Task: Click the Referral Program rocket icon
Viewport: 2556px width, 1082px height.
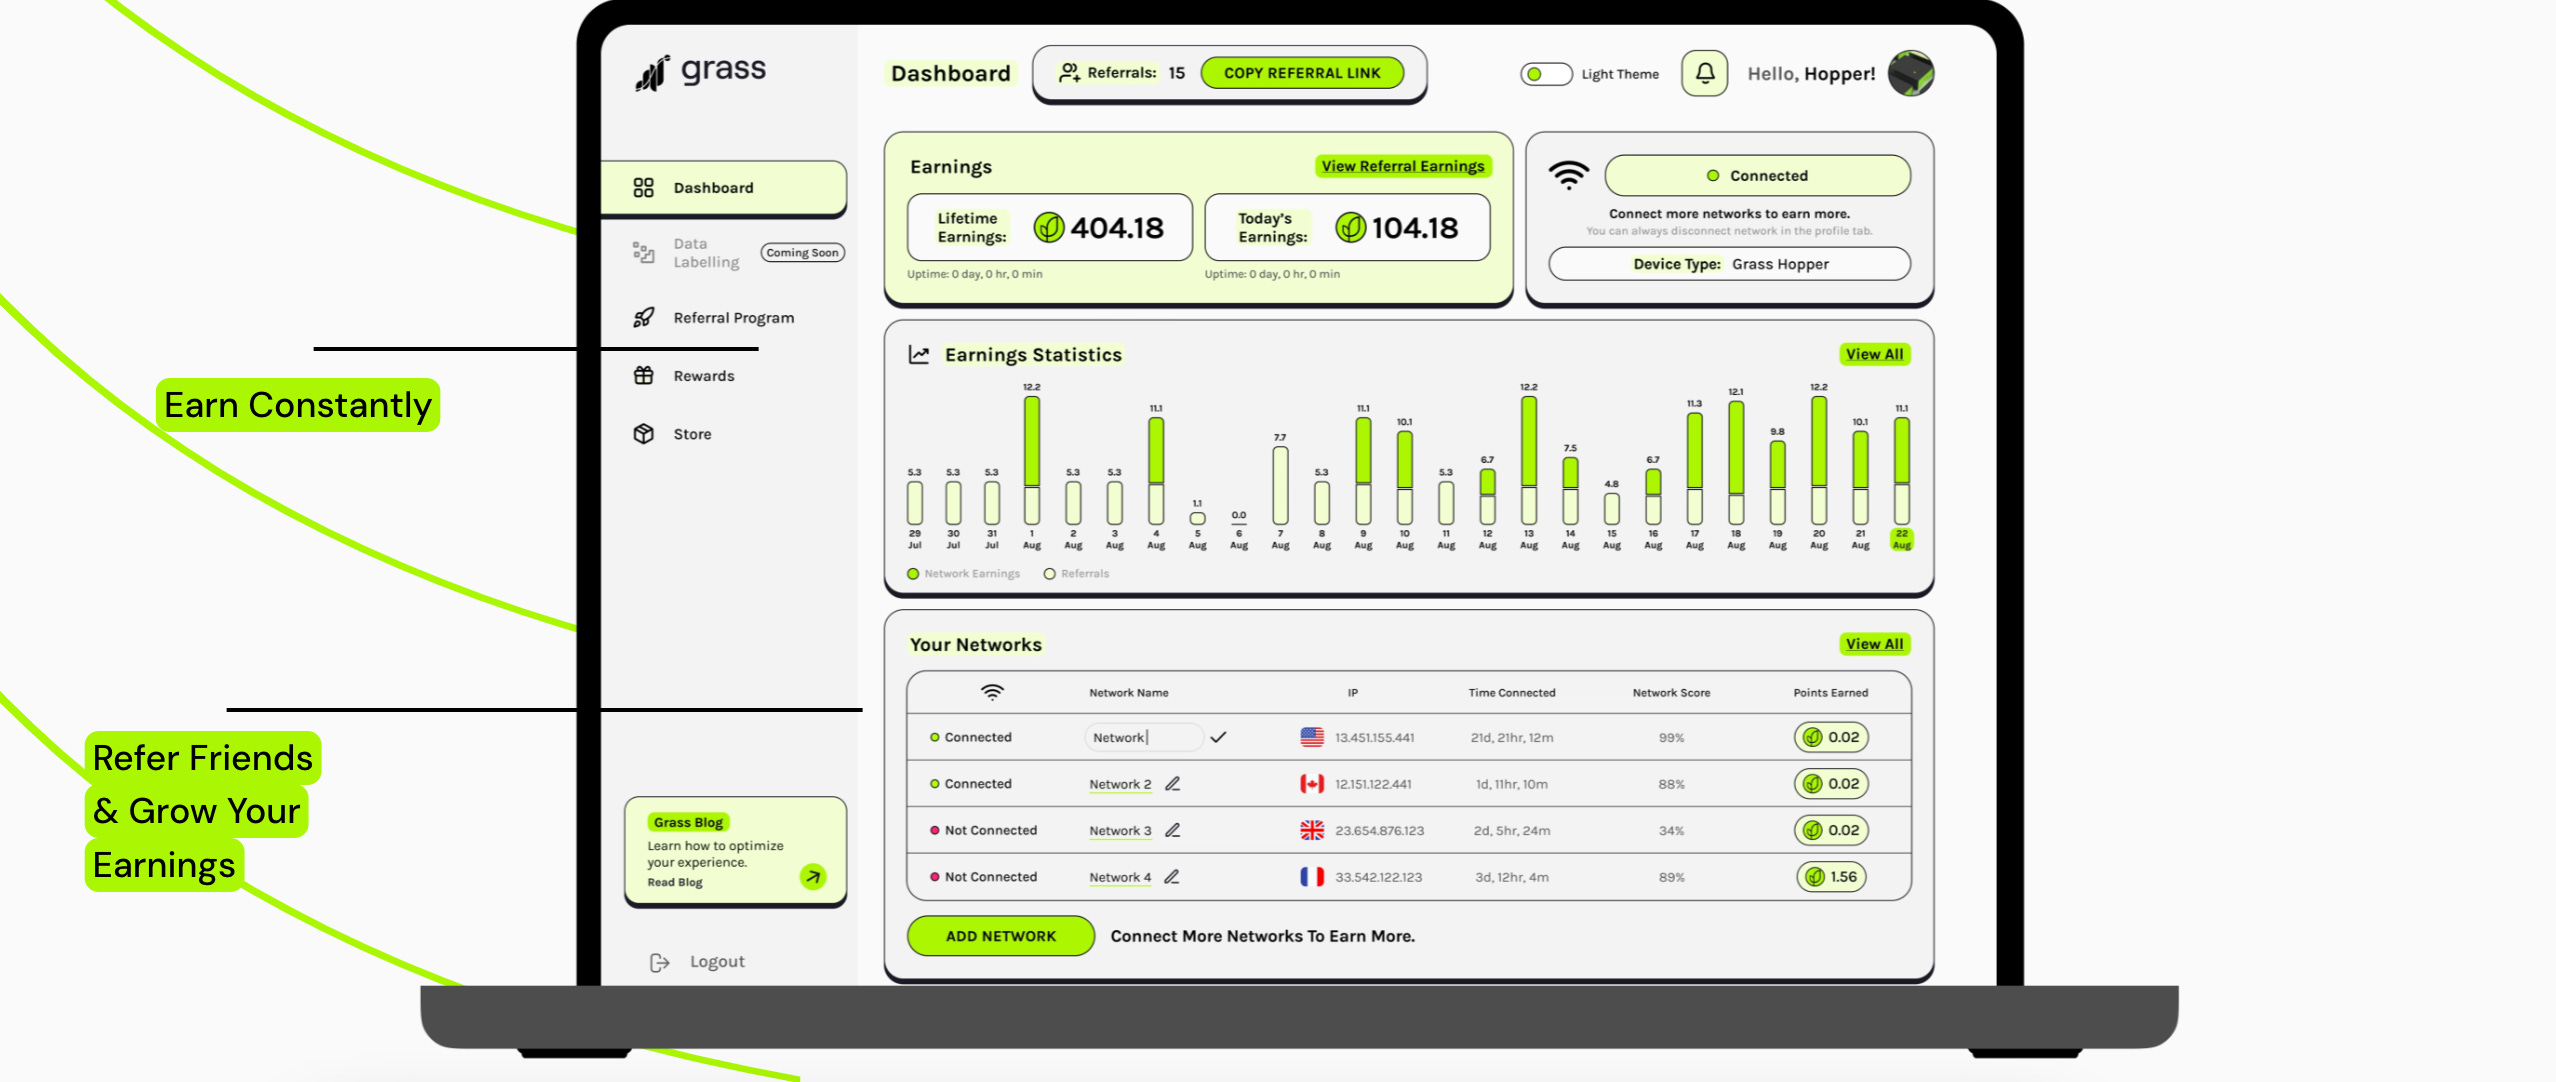Action: tap(643, 318)
